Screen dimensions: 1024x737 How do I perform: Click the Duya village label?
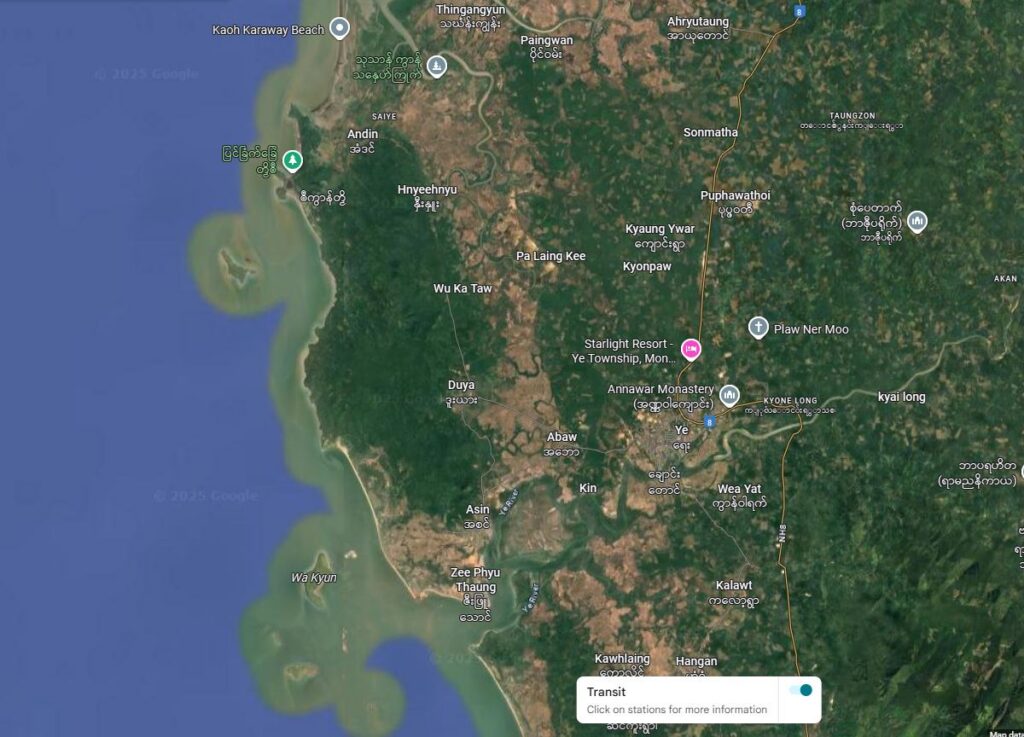[x=461, y=385]
